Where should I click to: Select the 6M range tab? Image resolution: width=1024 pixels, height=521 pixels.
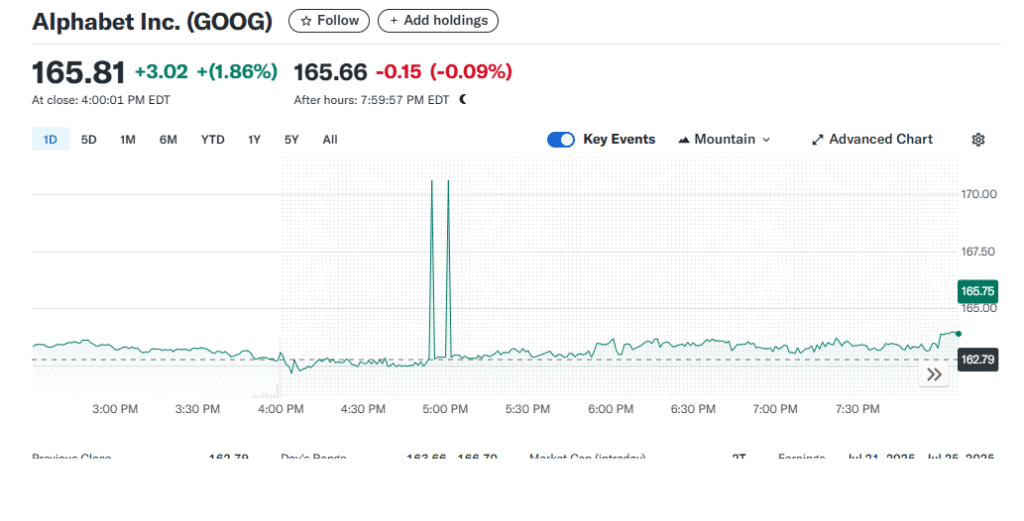tap(168, 140)
